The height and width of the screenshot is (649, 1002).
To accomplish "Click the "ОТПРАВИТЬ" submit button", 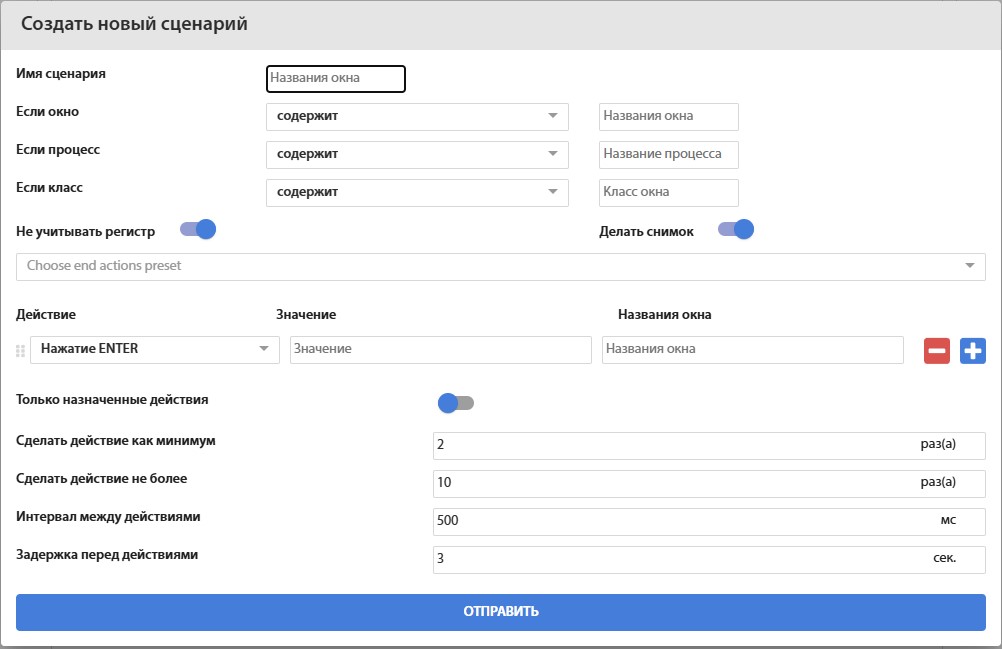I will point(500,611).
